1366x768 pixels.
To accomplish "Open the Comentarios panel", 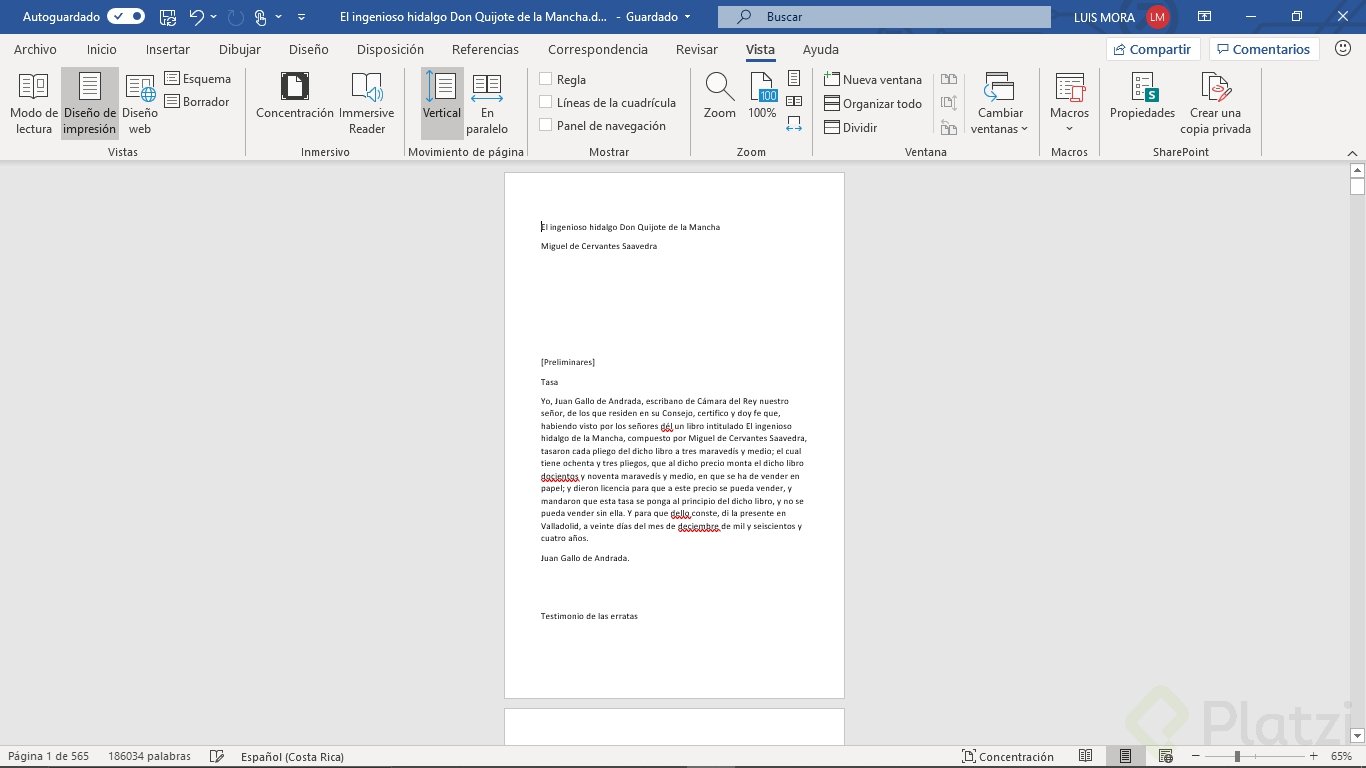I will (x=1264, y=48).
